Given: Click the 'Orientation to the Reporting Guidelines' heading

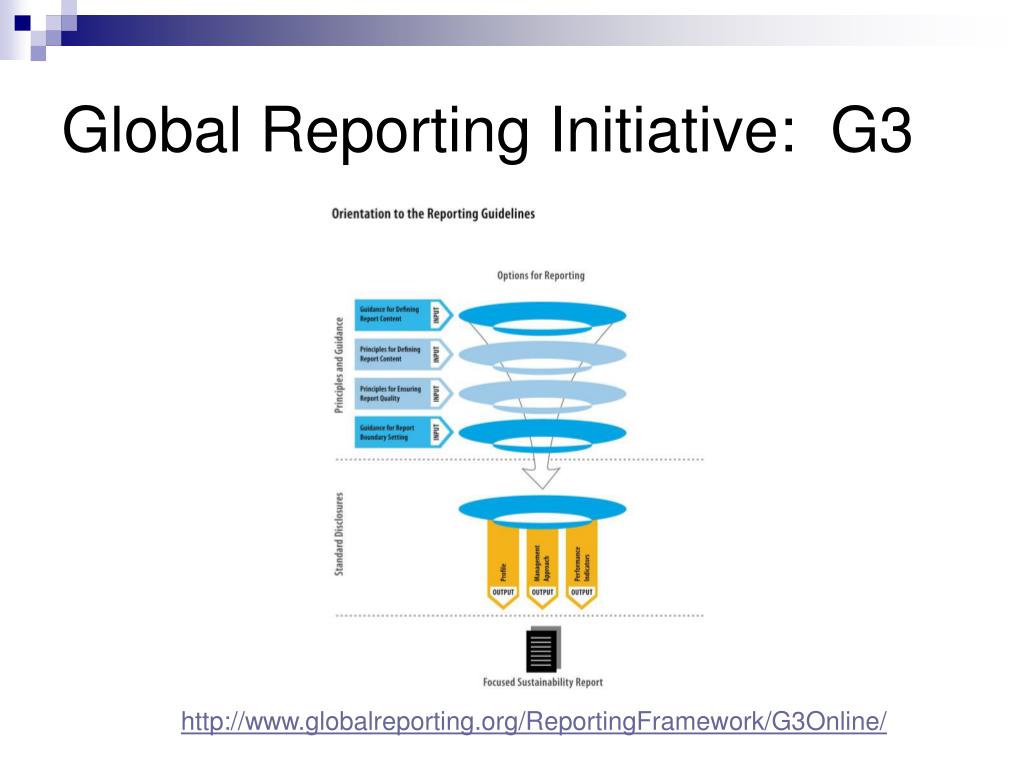Looking at the screenshot, I should 433,214.
